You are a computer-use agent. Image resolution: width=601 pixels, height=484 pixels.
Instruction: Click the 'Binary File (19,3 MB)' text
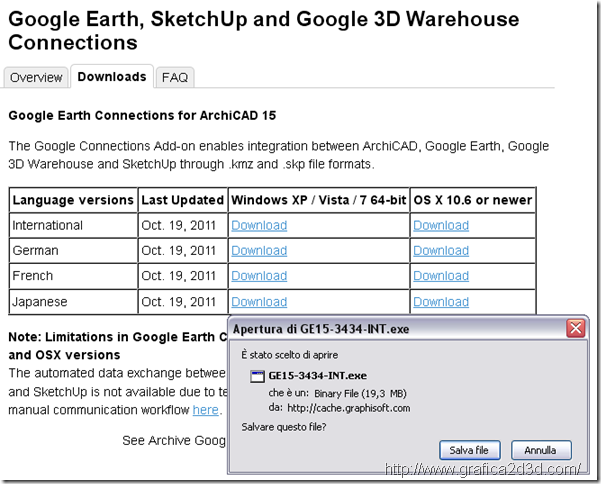click(x=360, y=394)
